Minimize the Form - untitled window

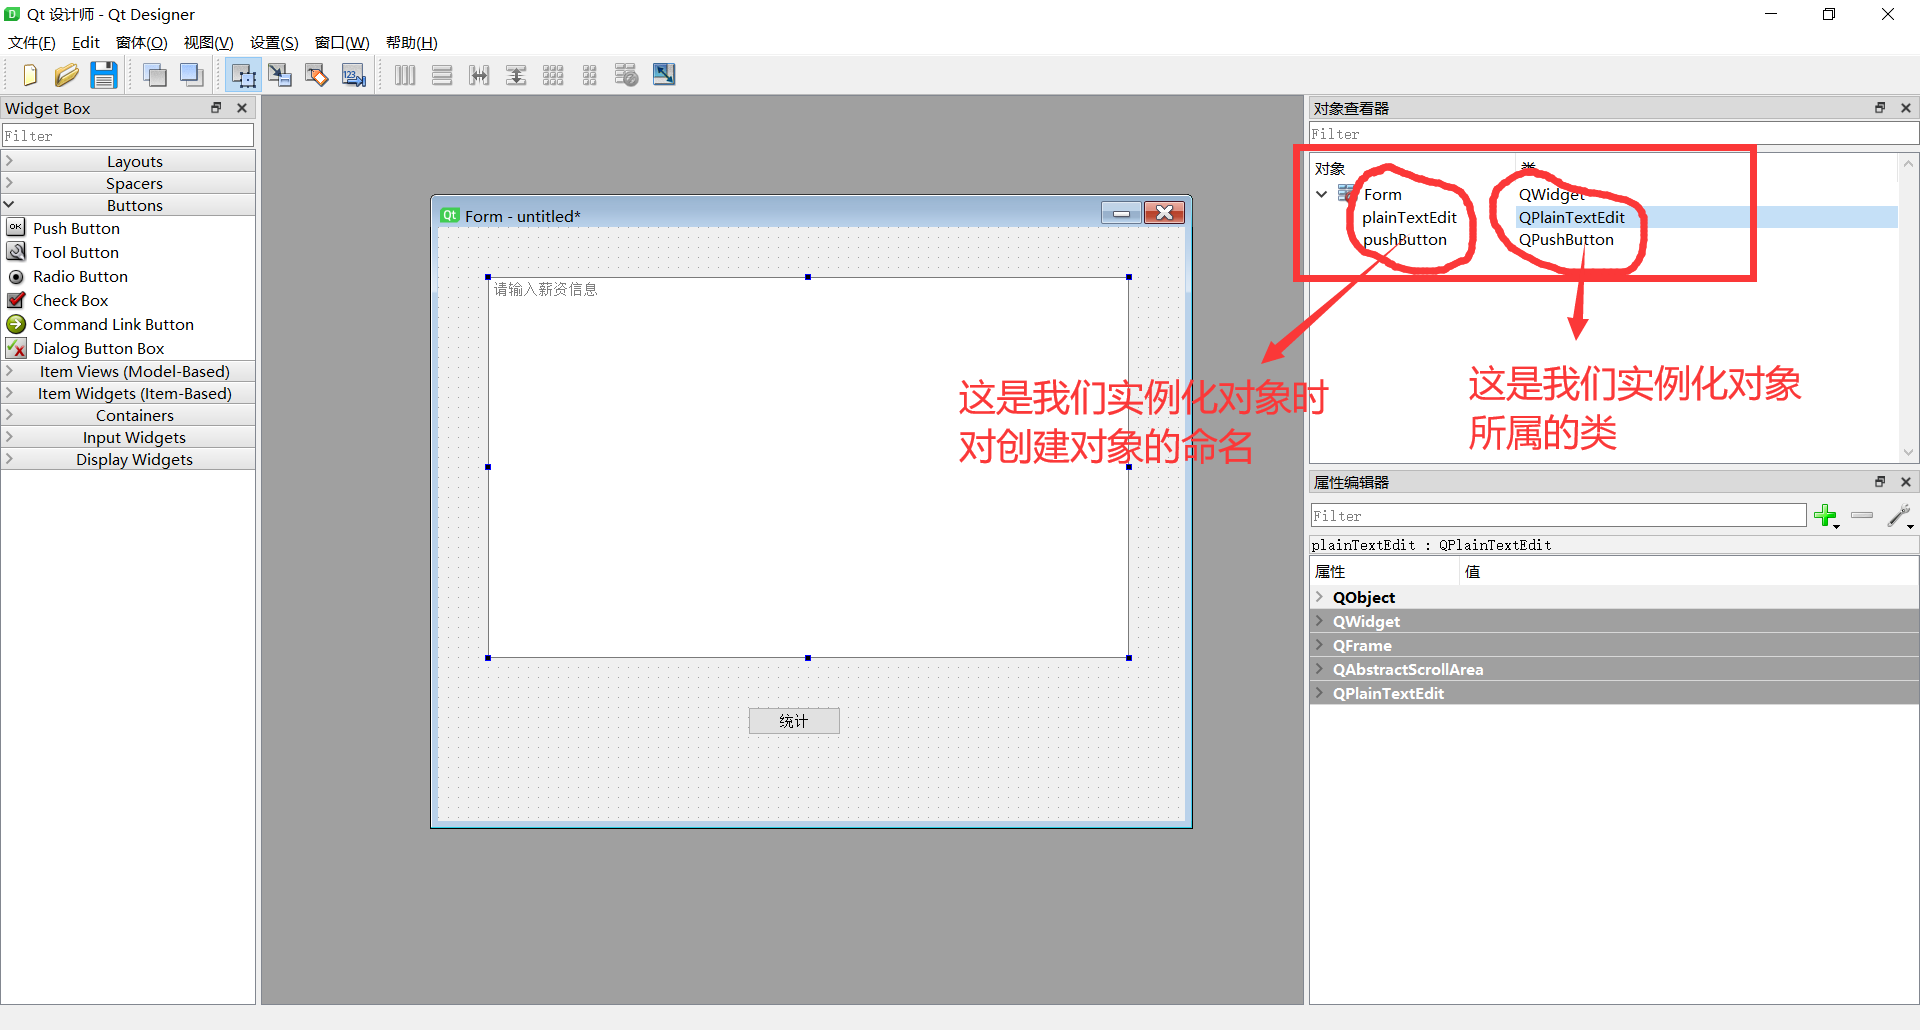1121,213
